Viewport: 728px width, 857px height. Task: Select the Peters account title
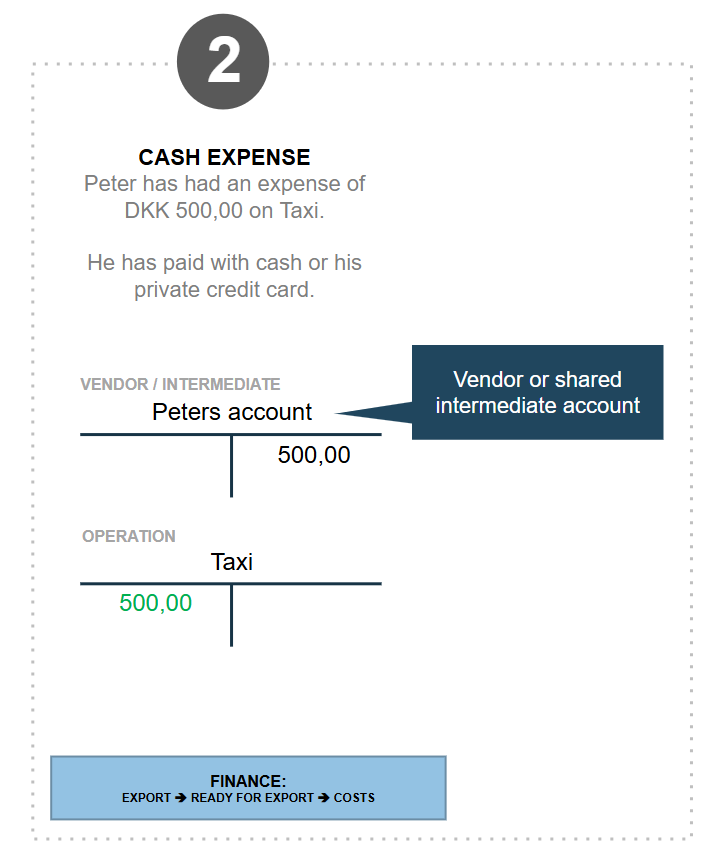coord(232,412)
